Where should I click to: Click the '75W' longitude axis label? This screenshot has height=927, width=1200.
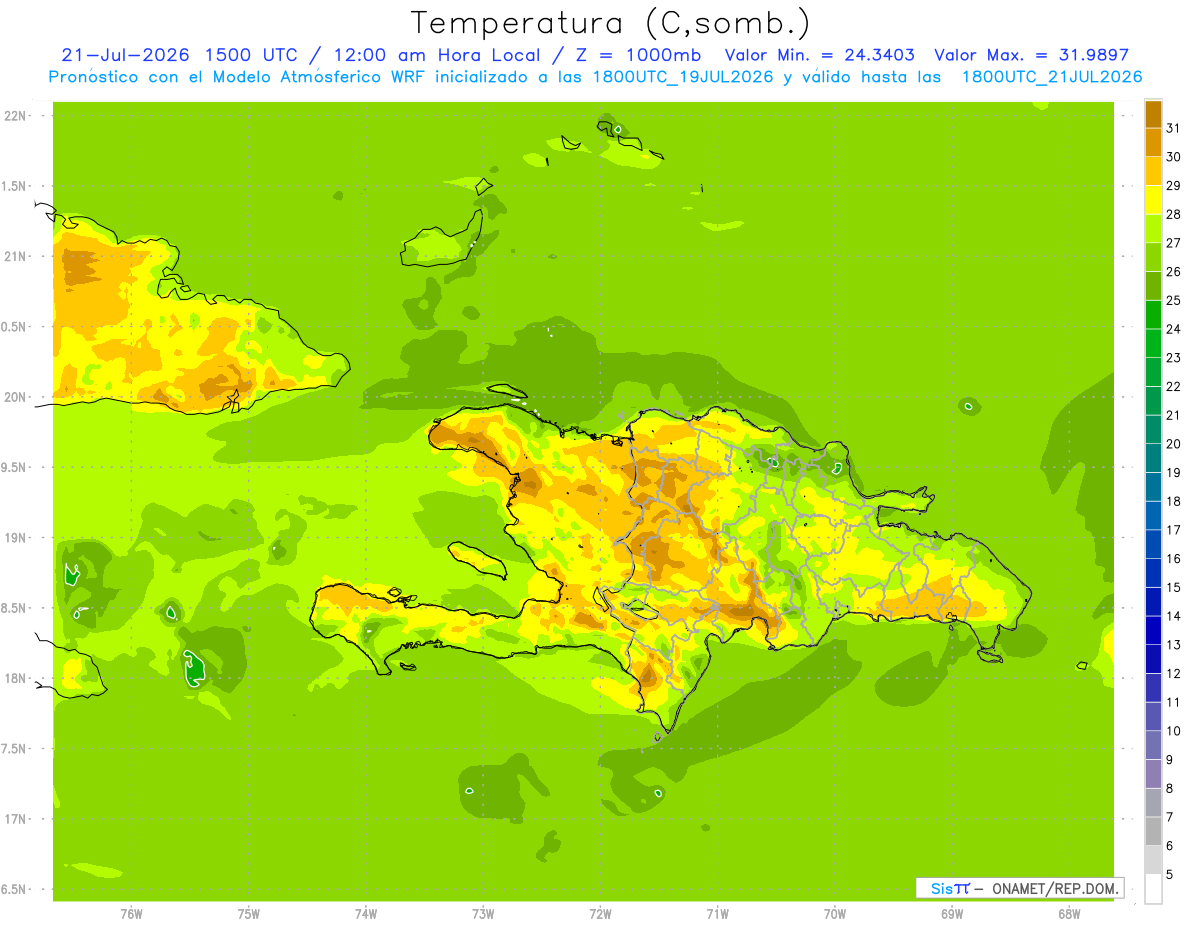click(x=249, y=914)
